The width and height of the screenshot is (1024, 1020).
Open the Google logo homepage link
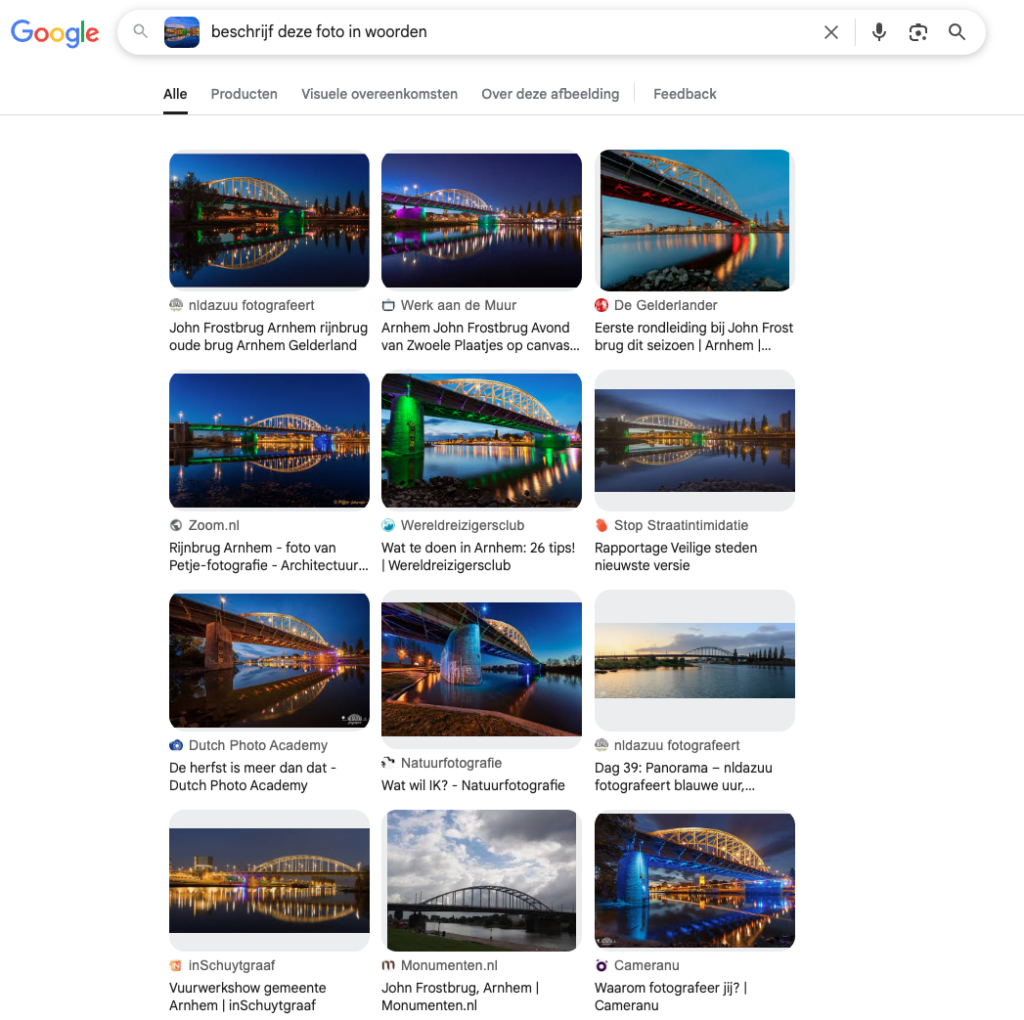click(55, 32)
